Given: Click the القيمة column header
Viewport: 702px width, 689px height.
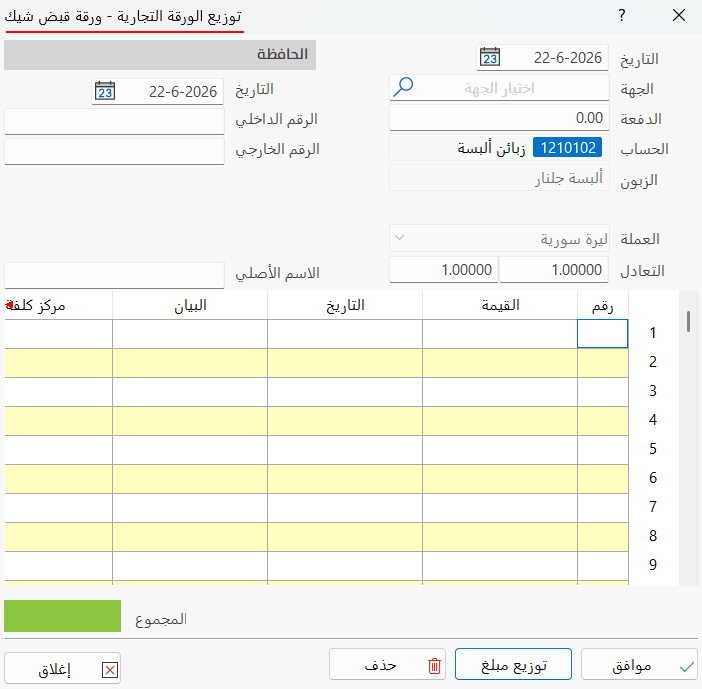Looking at the screenshot, I should pos(500,305).
